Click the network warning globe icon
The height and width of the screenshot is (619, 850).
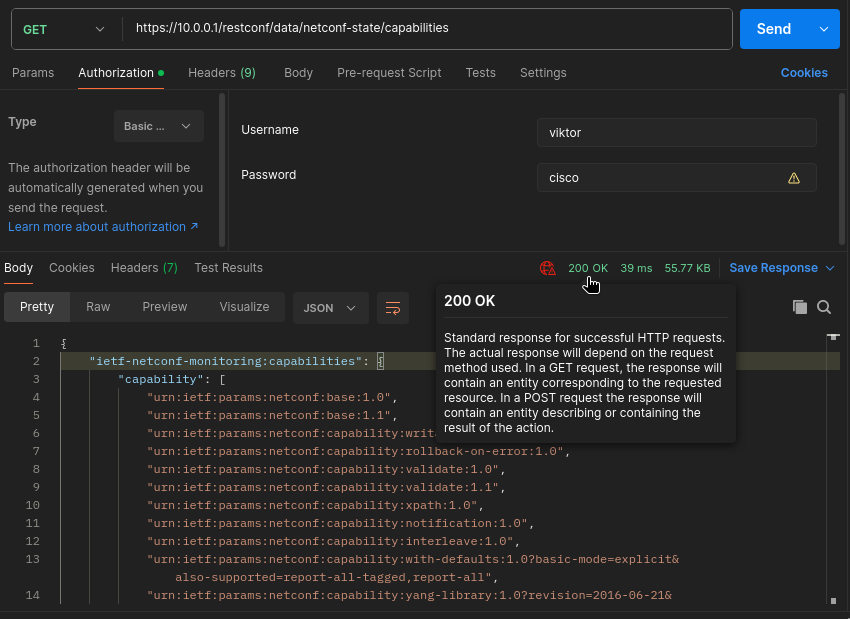(x=548, y=268)
